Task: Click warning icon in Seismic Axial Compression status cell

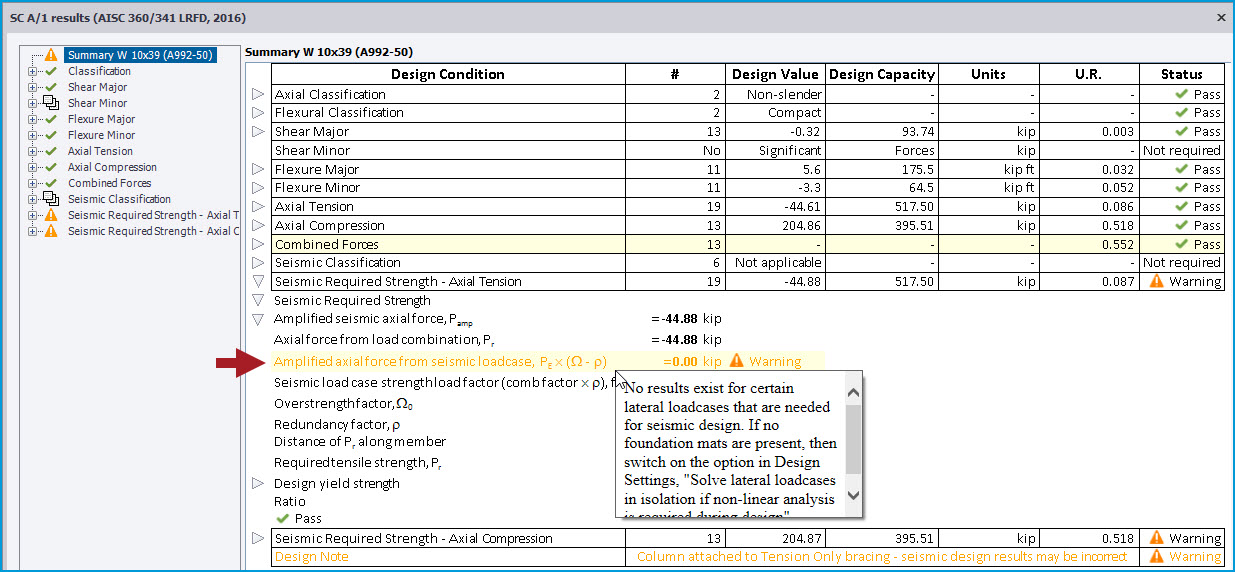Action: 1157,538
